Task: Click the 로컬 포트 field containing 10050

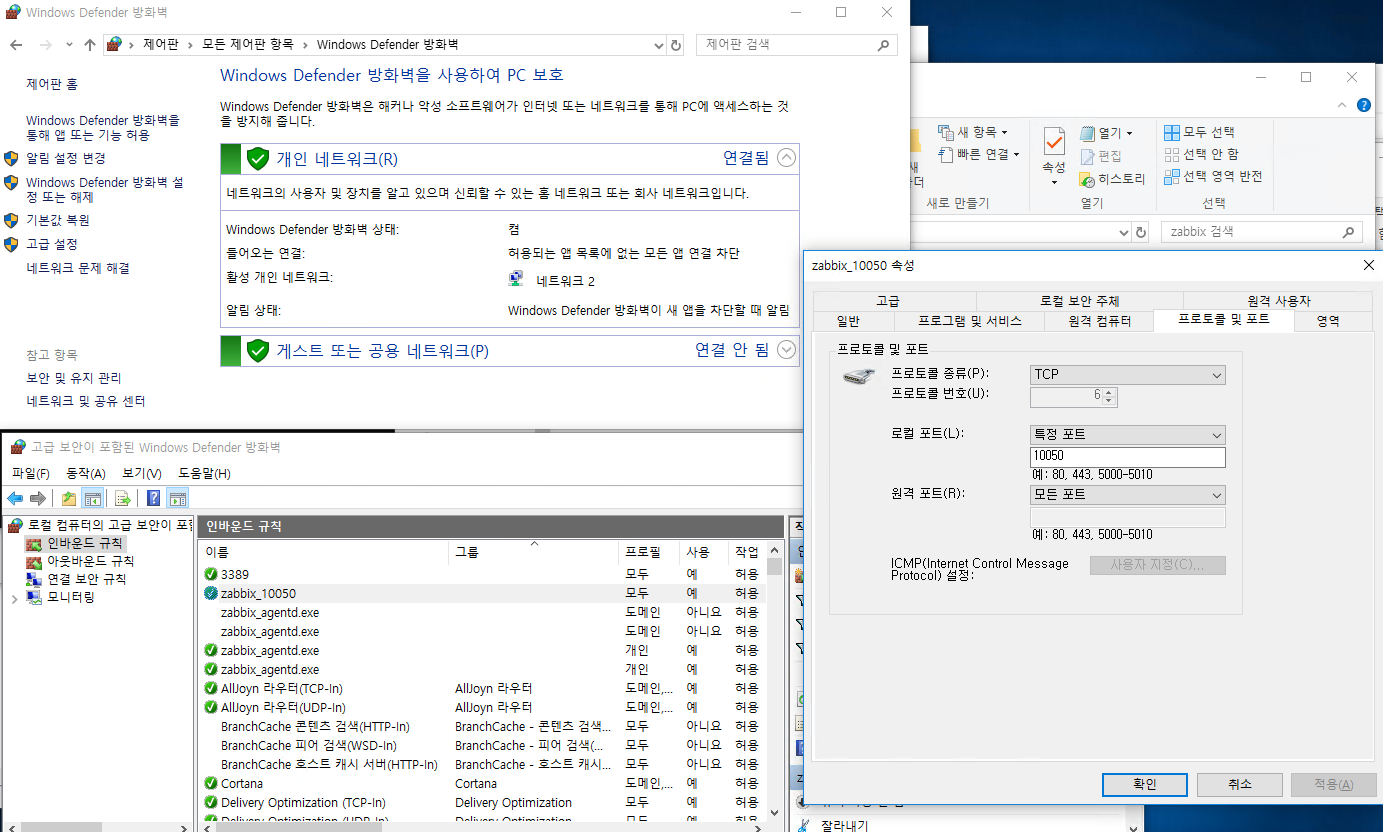Action: 1127,457
